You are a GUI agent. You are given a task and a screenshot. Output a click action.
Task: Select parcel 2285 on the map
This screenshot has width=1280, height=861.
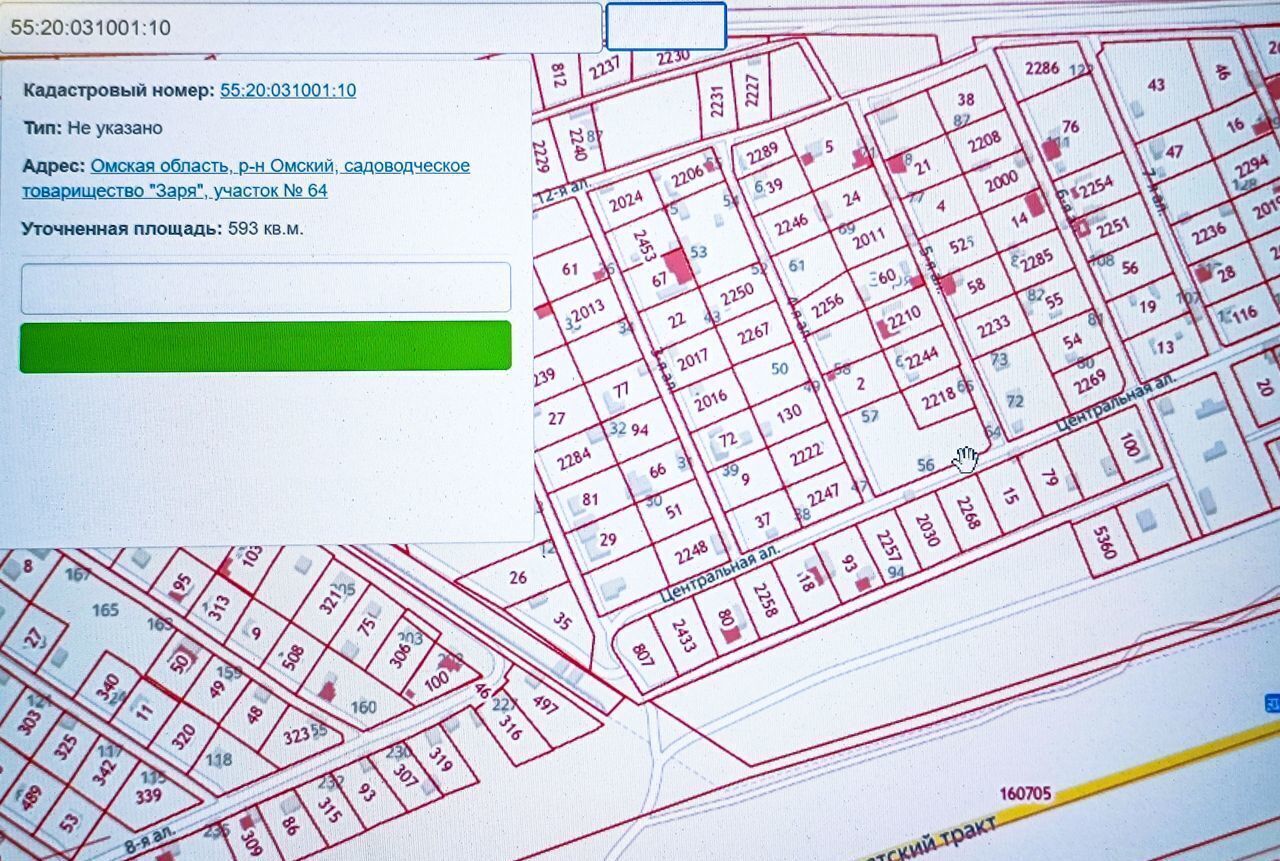[x=1037, y=260]
